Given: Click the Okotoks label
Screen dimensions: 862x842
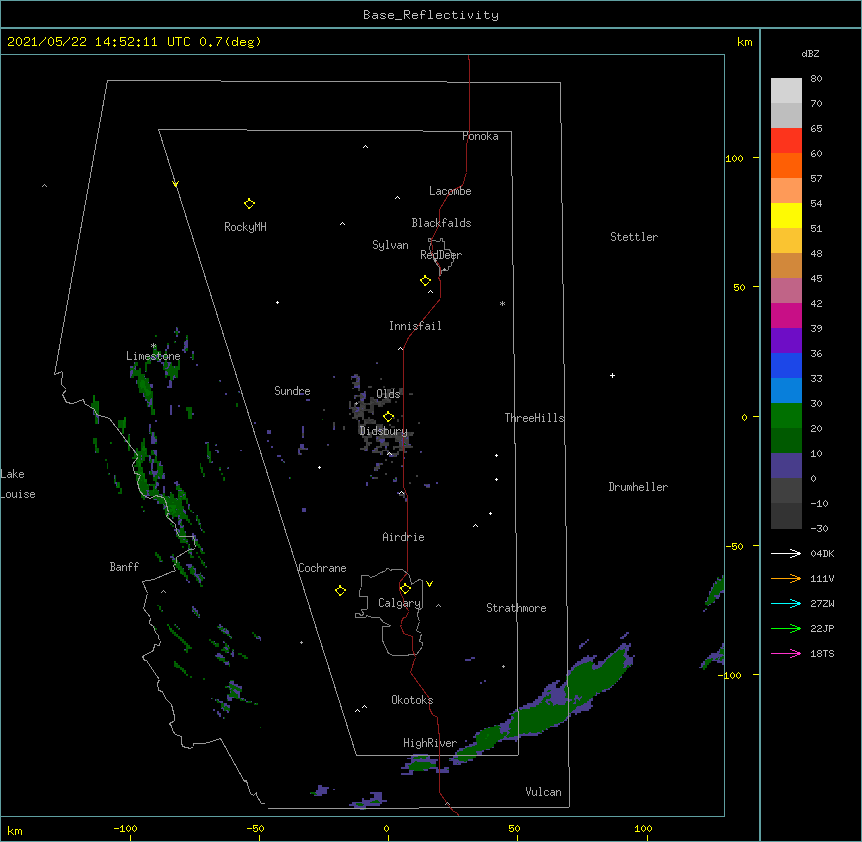Looking at the screenshot, I should point(412,700).
